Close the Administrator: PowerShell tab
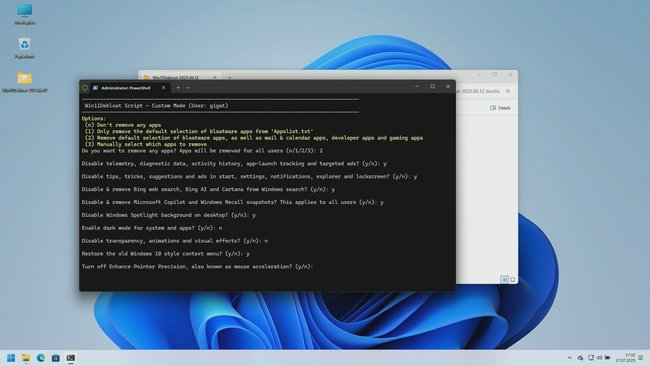This screenshot has width=650, height=366. (x=163, y=88)
